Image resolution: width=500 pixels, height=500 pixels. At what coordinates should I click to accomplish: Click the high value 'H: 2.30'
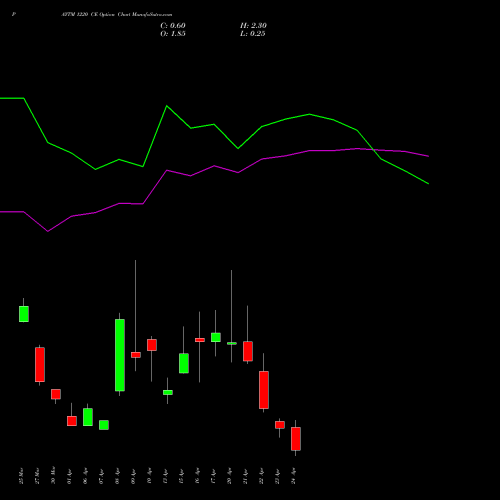[253, 26]
